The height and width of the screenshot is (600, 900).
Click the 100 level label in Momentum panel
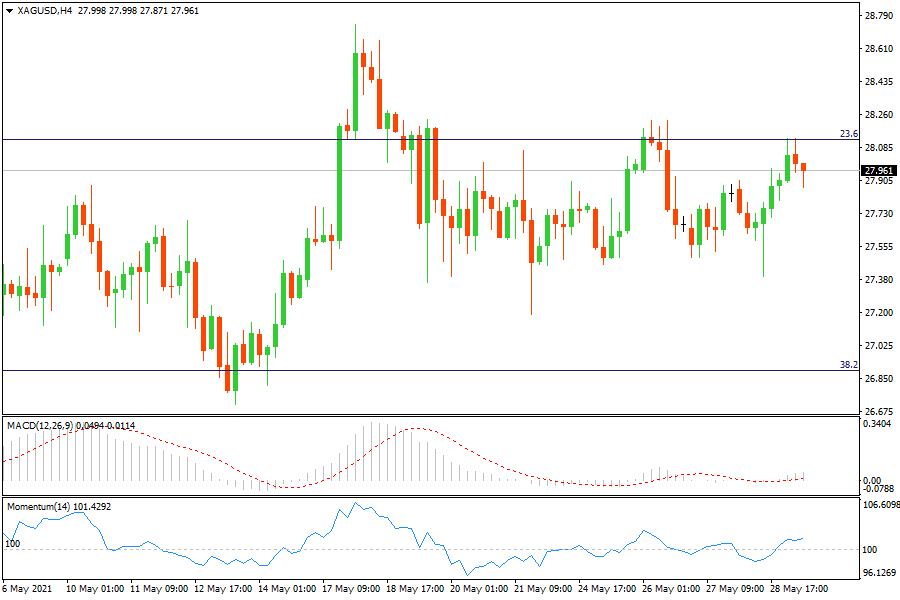pyautogui.click(x=13, y=543)
